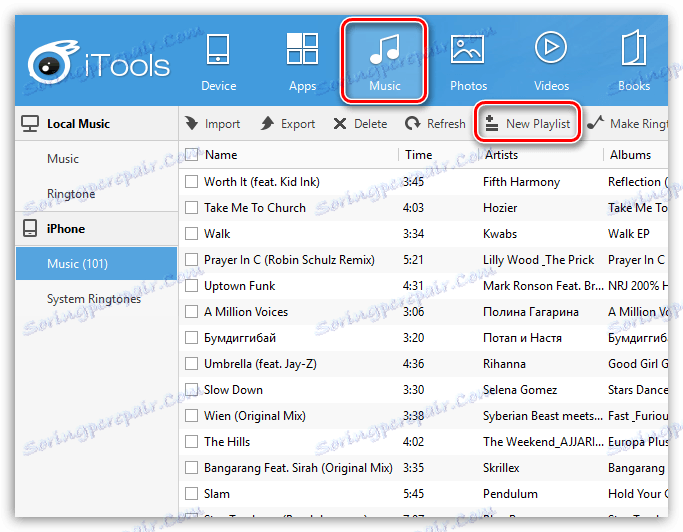Toggle the select-all checkbox beside Name

192,154
